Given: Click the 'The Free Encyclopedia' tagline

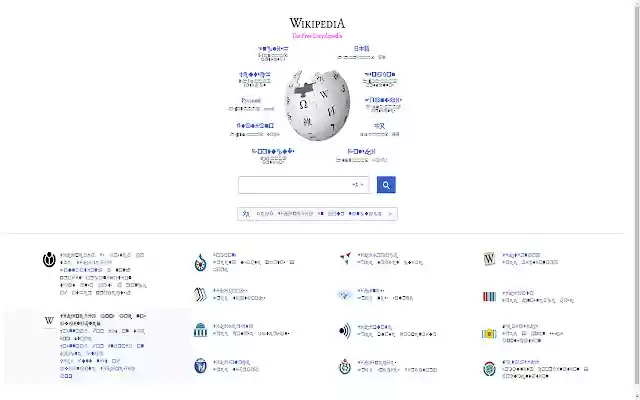Looking at the screenshot, I should [317, 36].
